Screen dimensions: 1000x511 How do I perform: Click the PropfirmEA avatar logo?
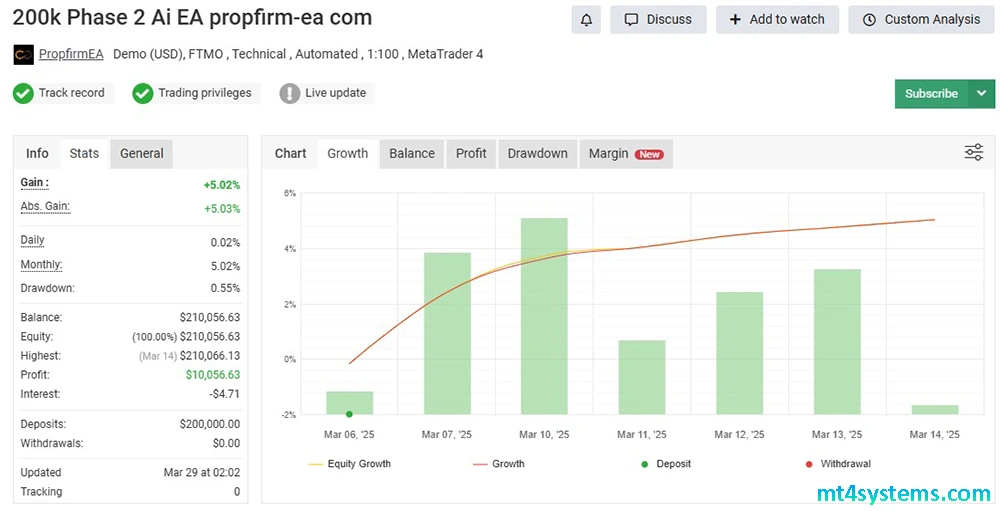[x=23, y=54]
